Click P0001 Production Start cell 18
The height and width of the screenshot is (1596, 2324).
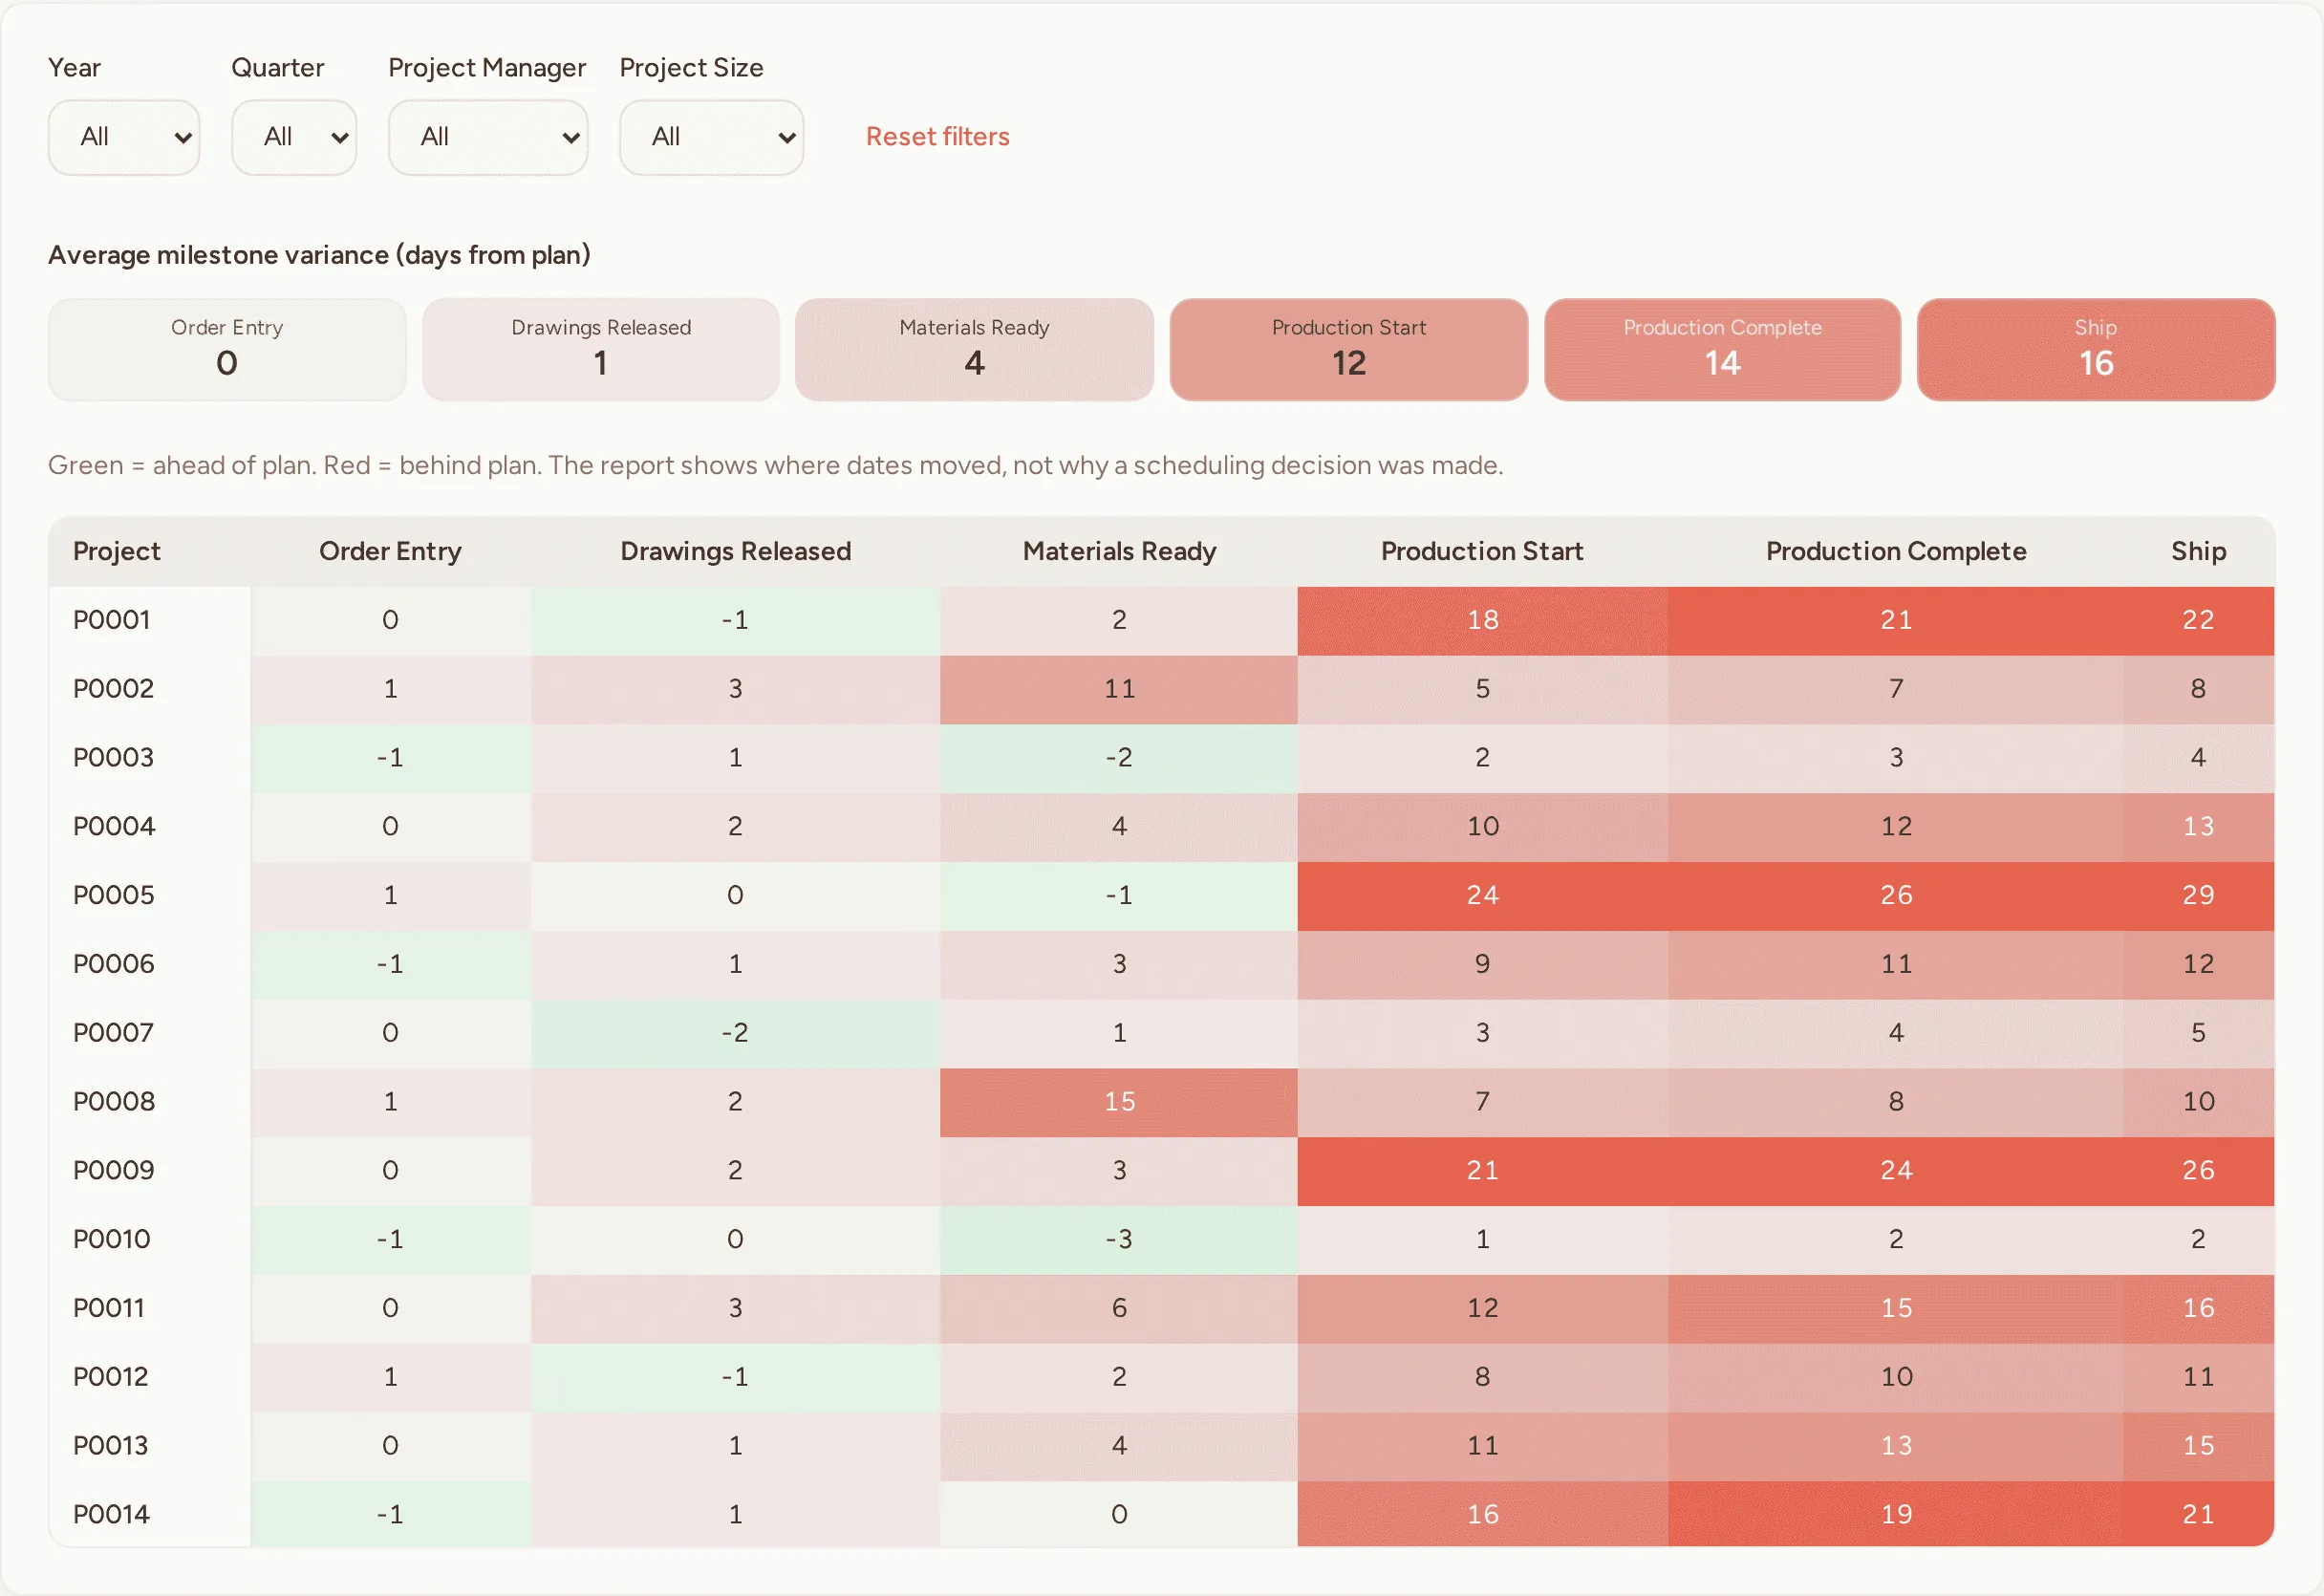coord(1482,621)
